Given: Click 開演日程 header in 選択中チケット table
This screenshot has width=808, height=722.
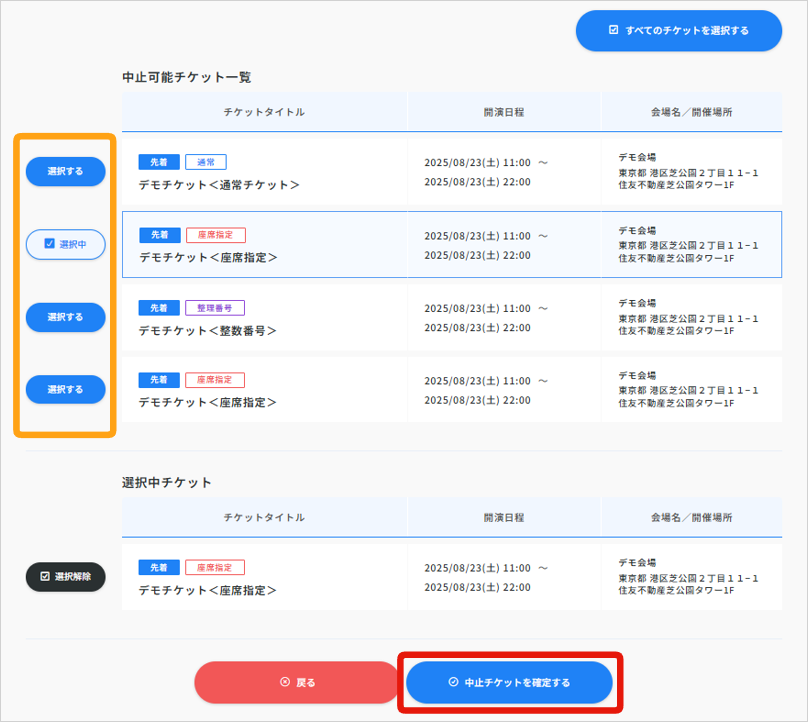Looking at the screenshot, I should (503, 518).
